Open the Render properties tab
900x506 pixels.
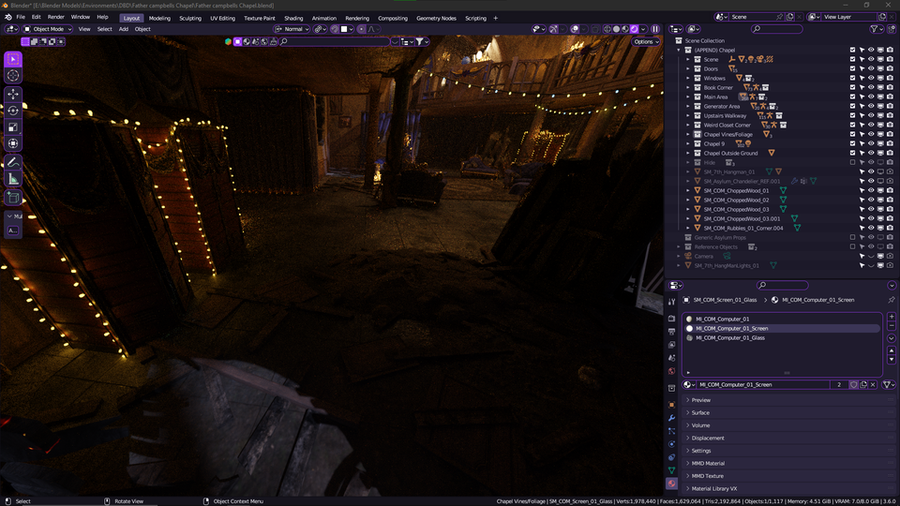click(x=672, y=318)
